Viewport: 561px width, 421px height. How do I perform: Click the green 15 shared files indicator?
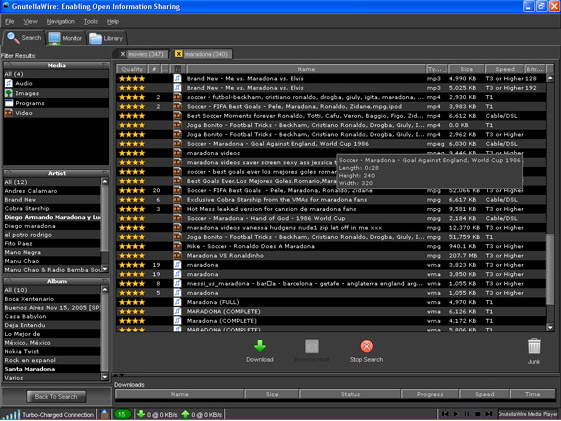click(x=122, y=415)
